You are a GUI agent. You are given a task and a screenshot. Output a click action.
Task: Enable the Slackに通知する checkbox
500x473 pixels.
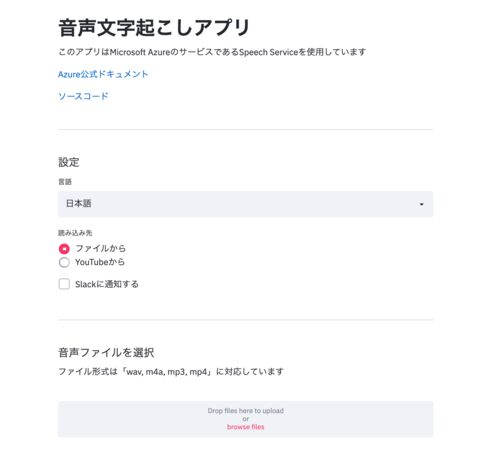tap(64, 284)
